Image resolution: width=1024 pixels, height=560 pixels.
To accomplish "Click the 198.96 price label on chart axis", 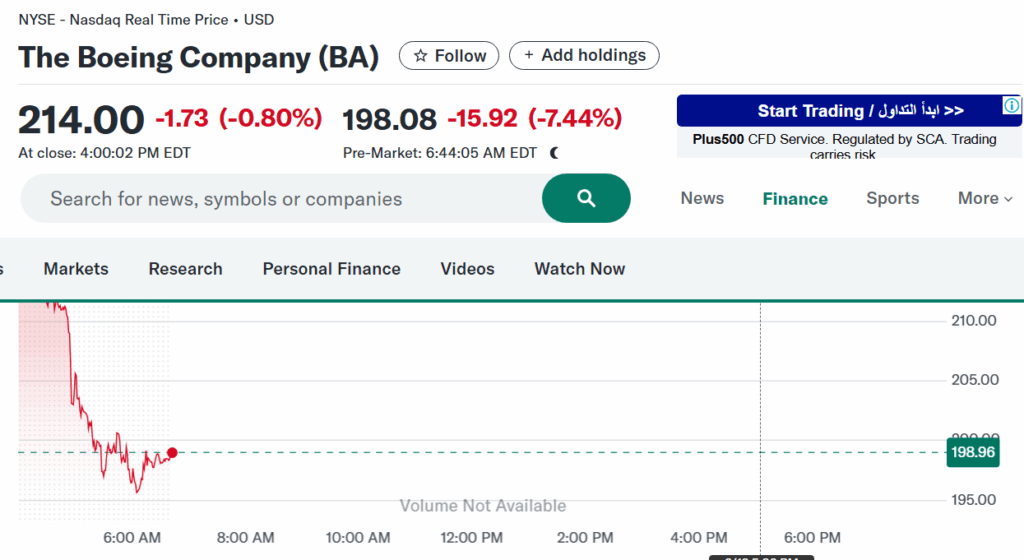I will [x=972, y=452].
